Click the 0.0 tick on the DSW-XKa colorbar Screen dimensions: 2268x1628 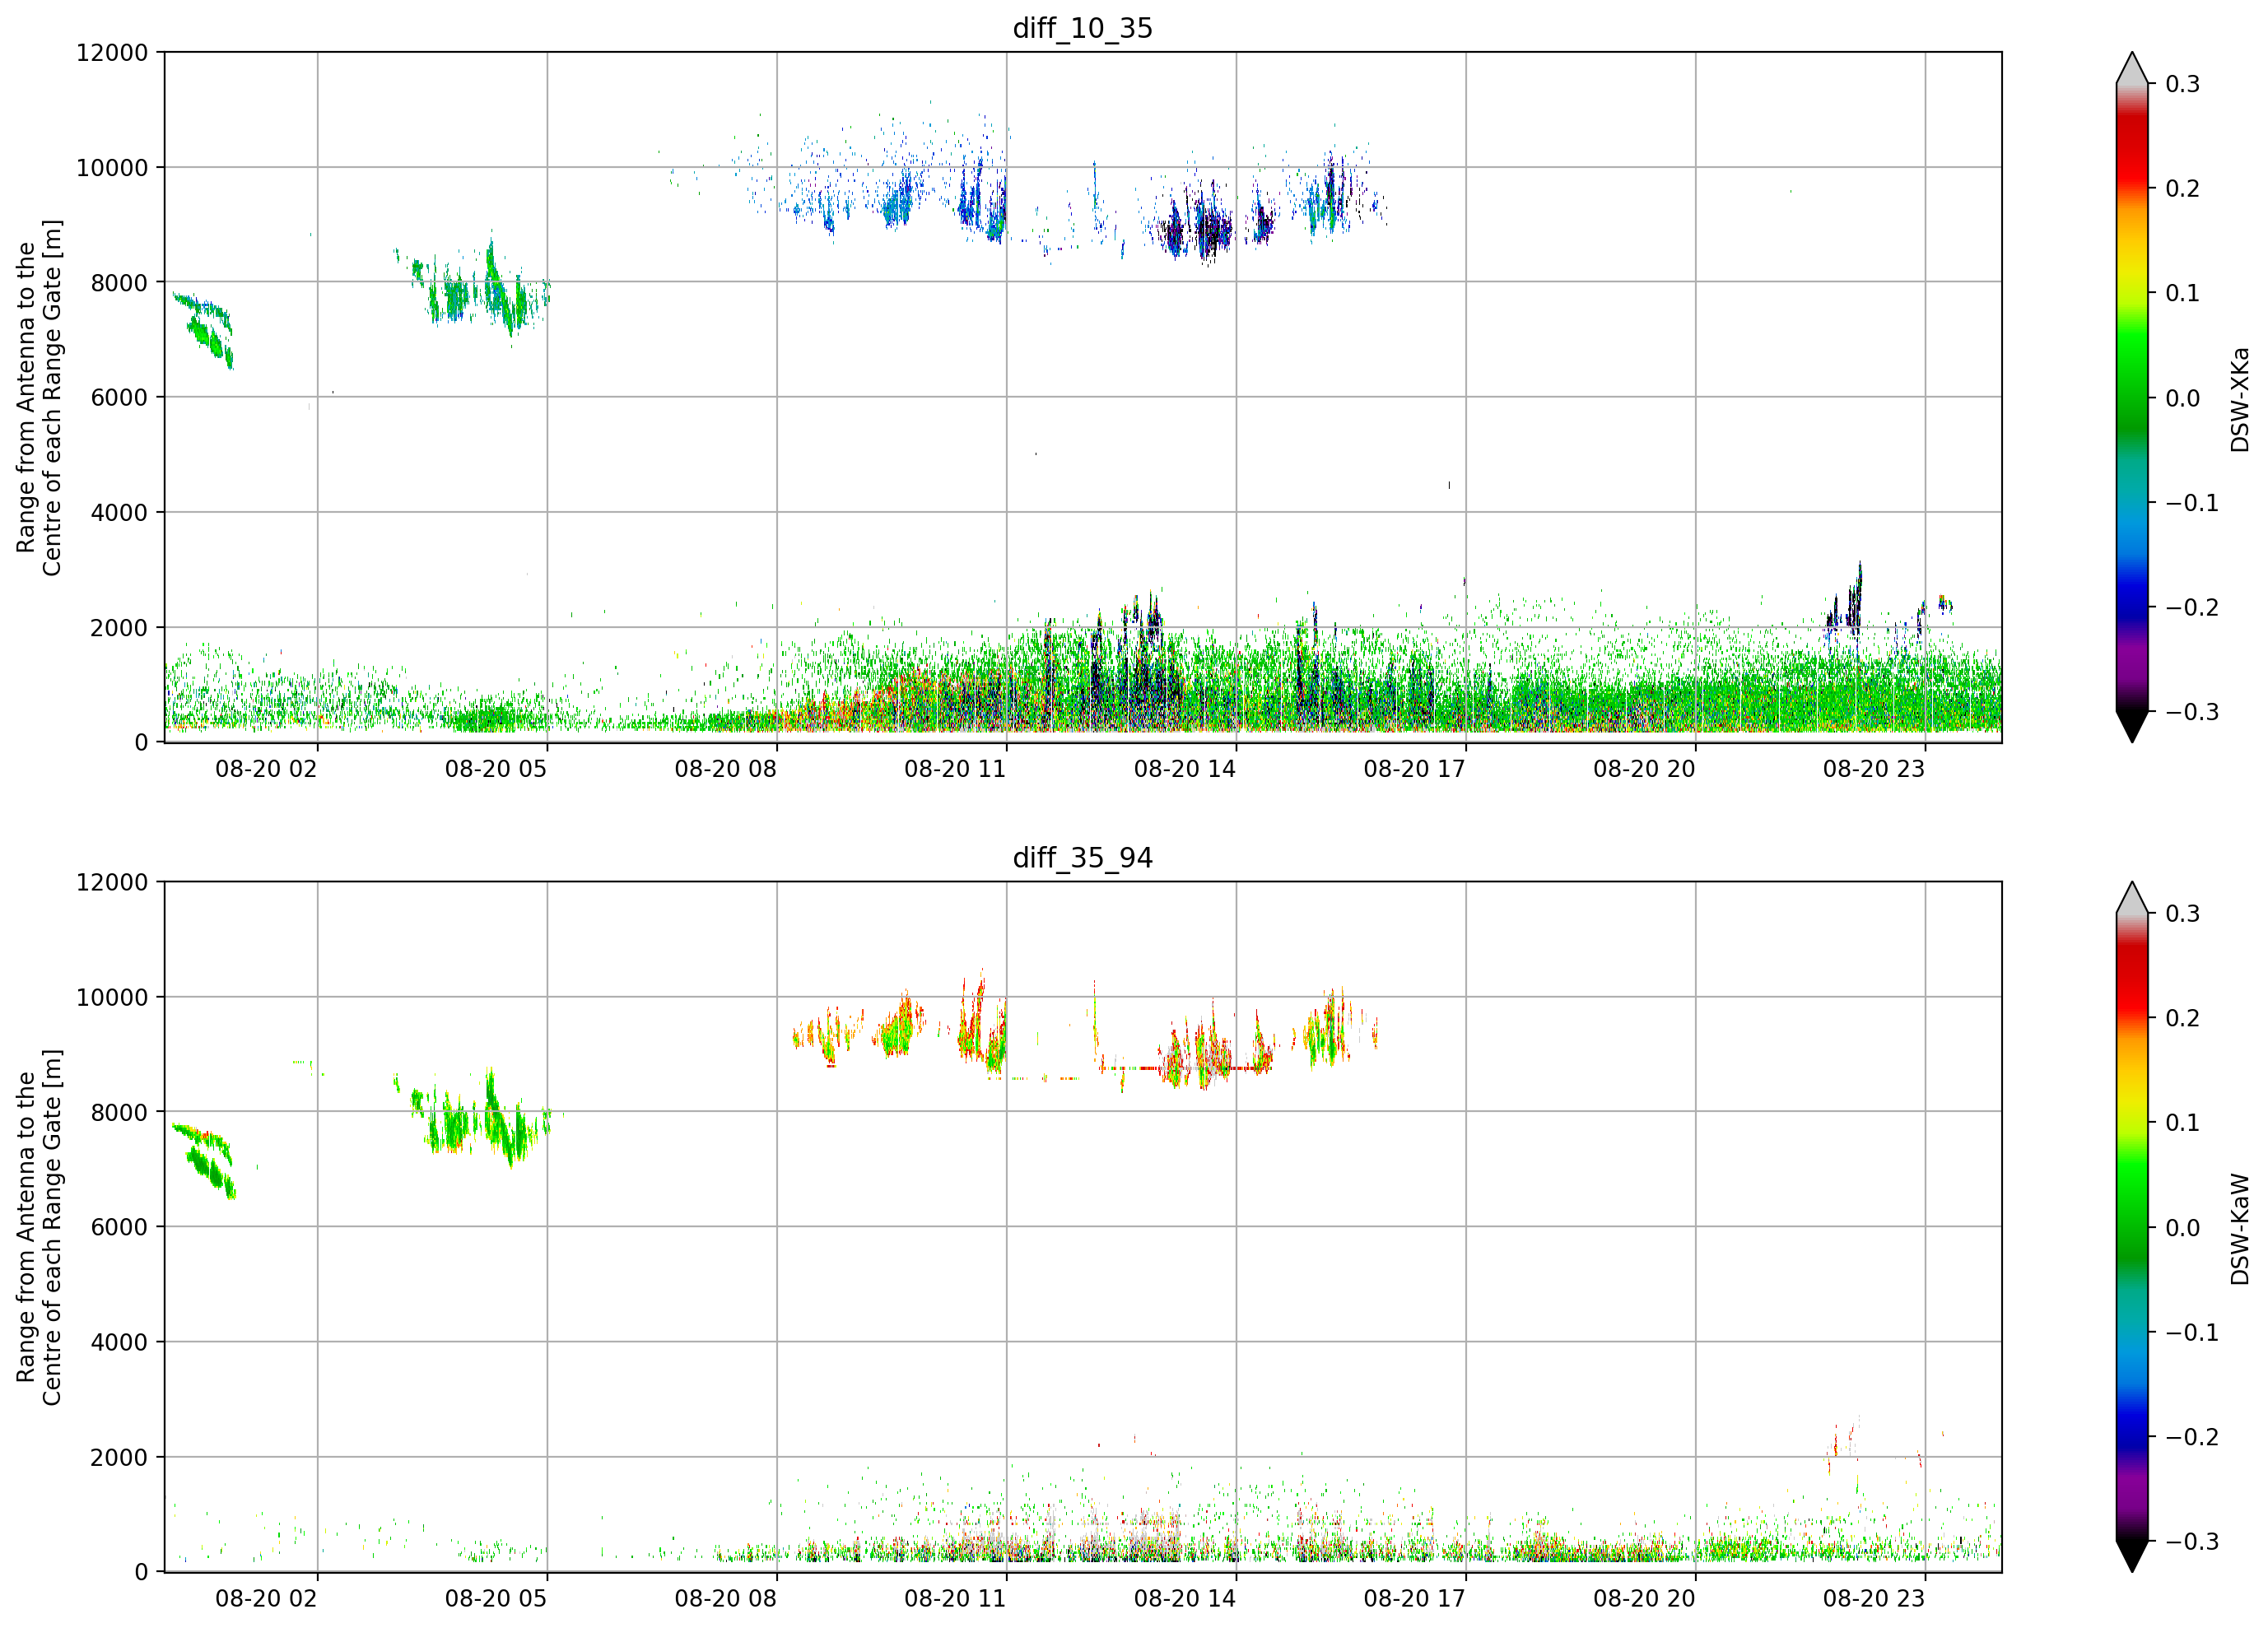pyautogui.click(x=2183, y=398)
